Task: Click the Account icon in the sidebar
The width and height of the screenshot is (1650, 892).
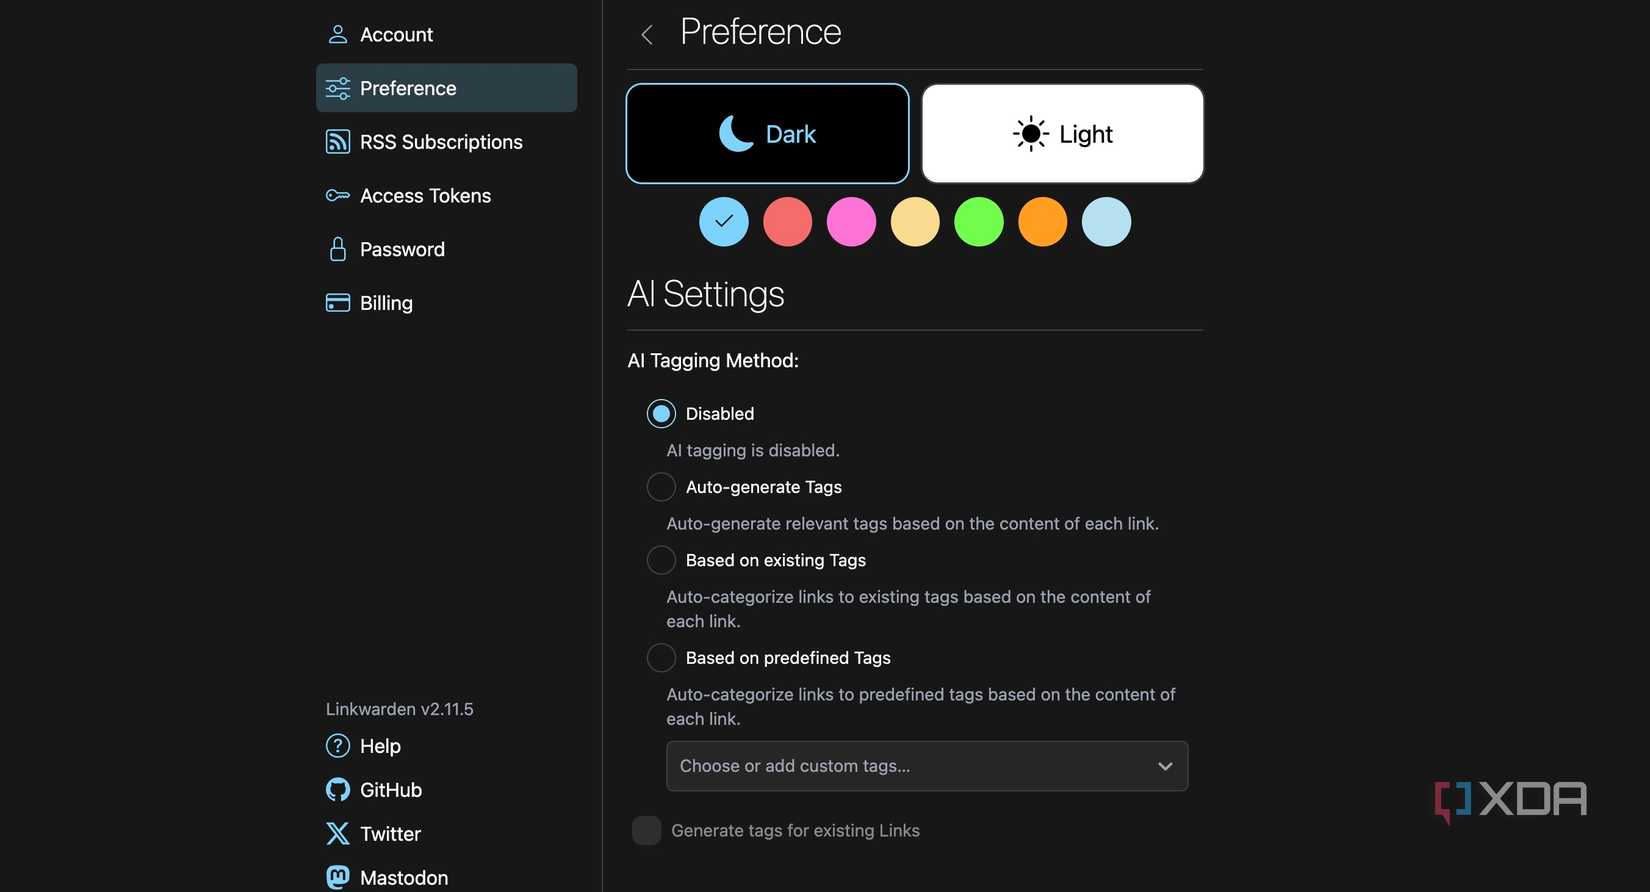Action: click(337, 33)
